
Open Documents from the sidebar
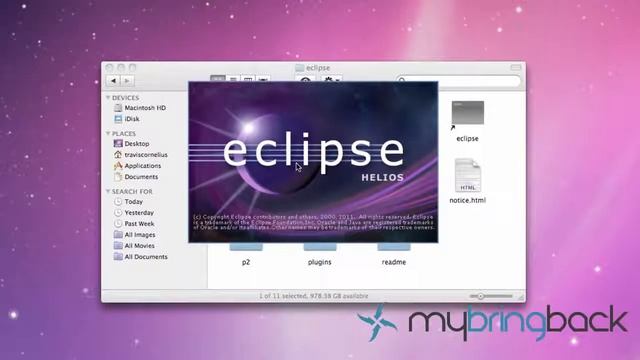point(136,177)
